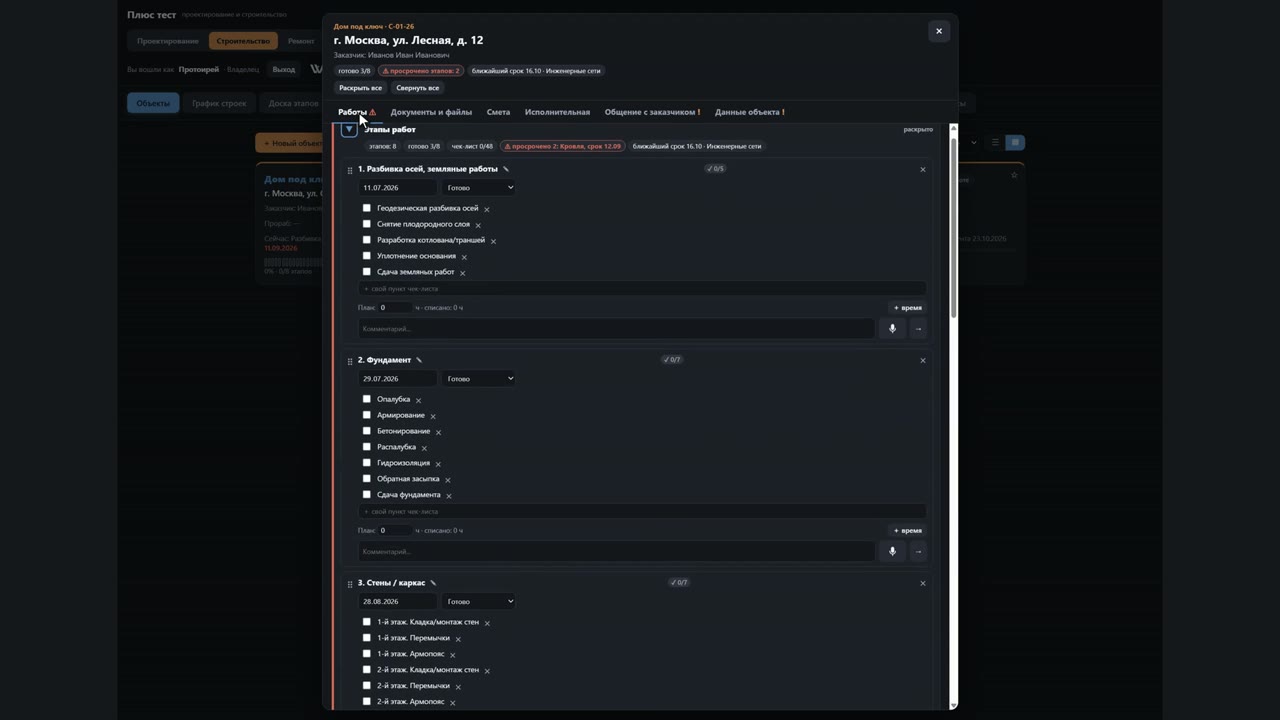Record voice comment for the Фундамент stage
The image size is (1280, 720).
[892, 551]
